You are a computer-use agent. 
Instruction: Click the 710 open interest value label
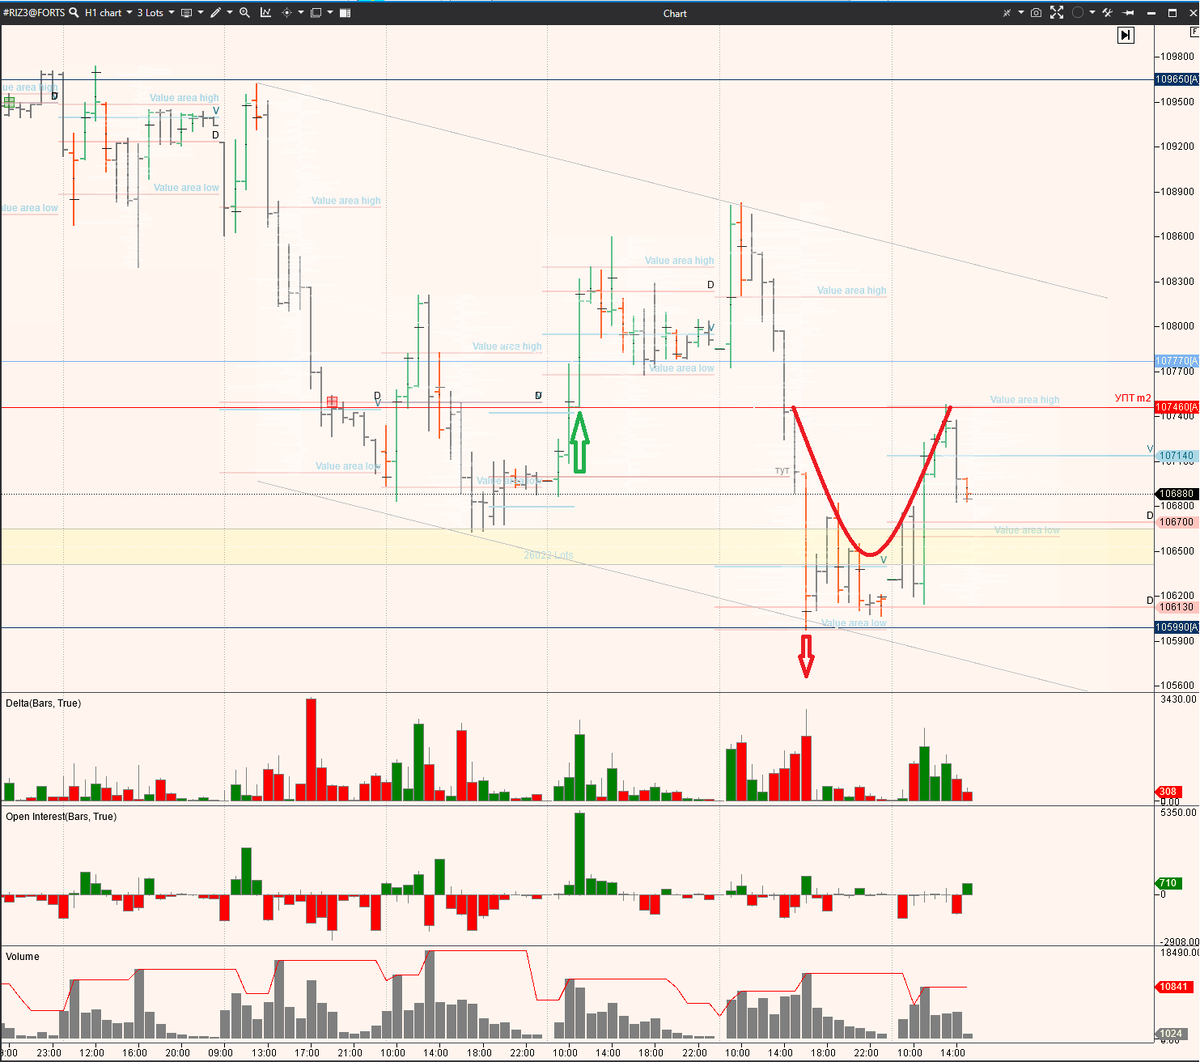[x=1167, y=883]
